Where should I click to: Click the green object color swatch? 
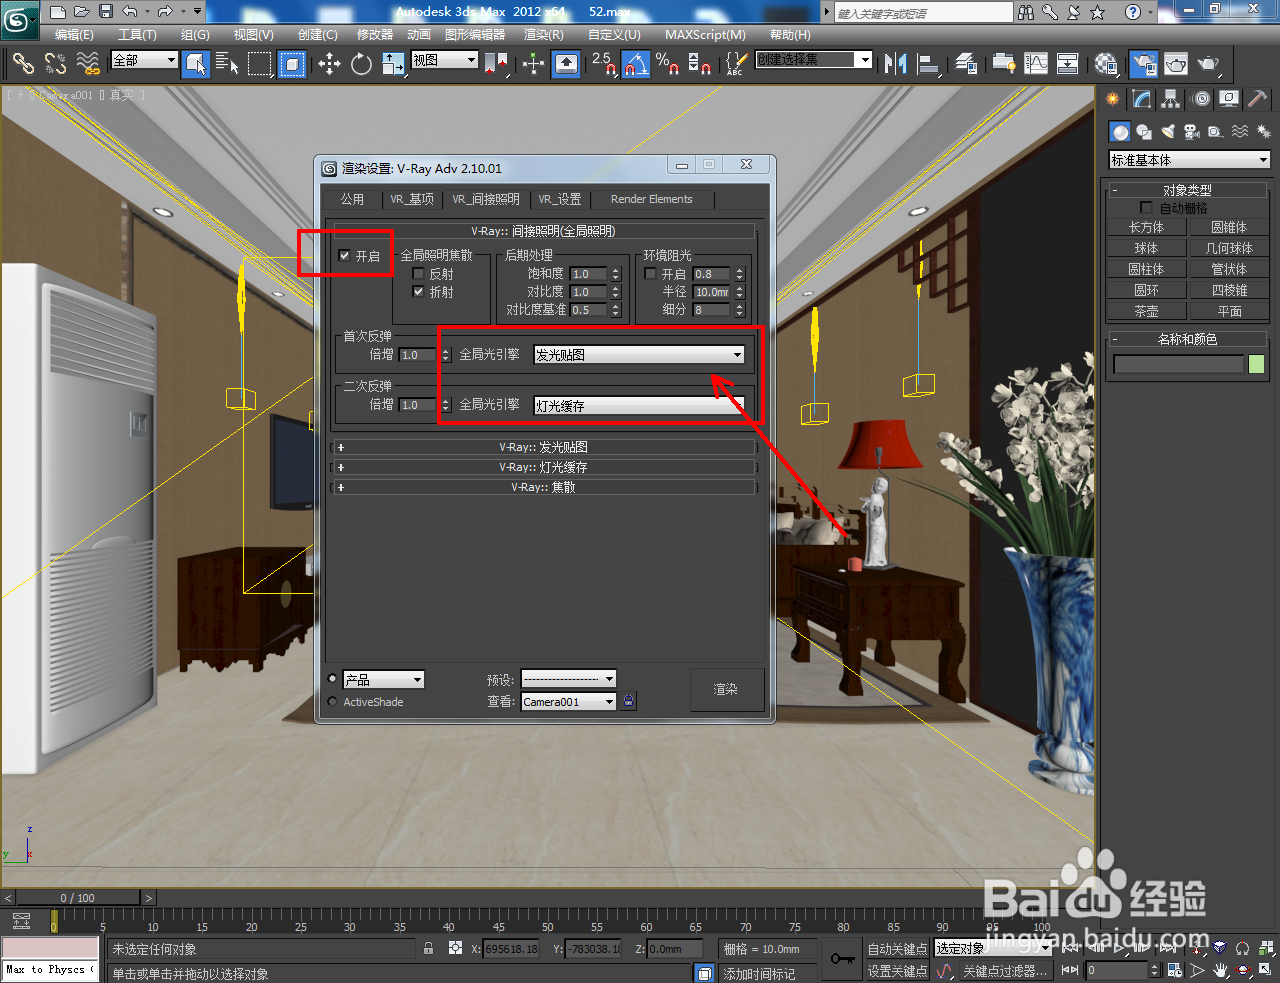coord(1256,364)
